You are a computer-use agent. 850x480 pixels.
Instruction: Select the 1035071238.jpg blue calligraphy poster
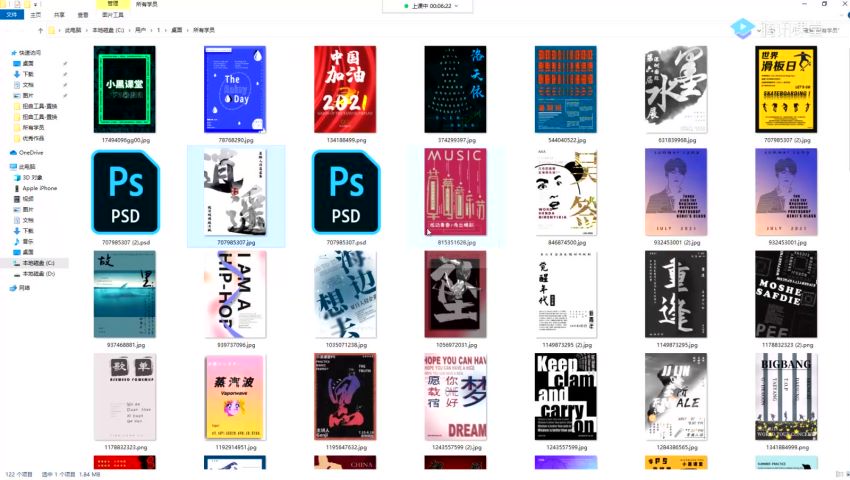click(x=345, y=295)
